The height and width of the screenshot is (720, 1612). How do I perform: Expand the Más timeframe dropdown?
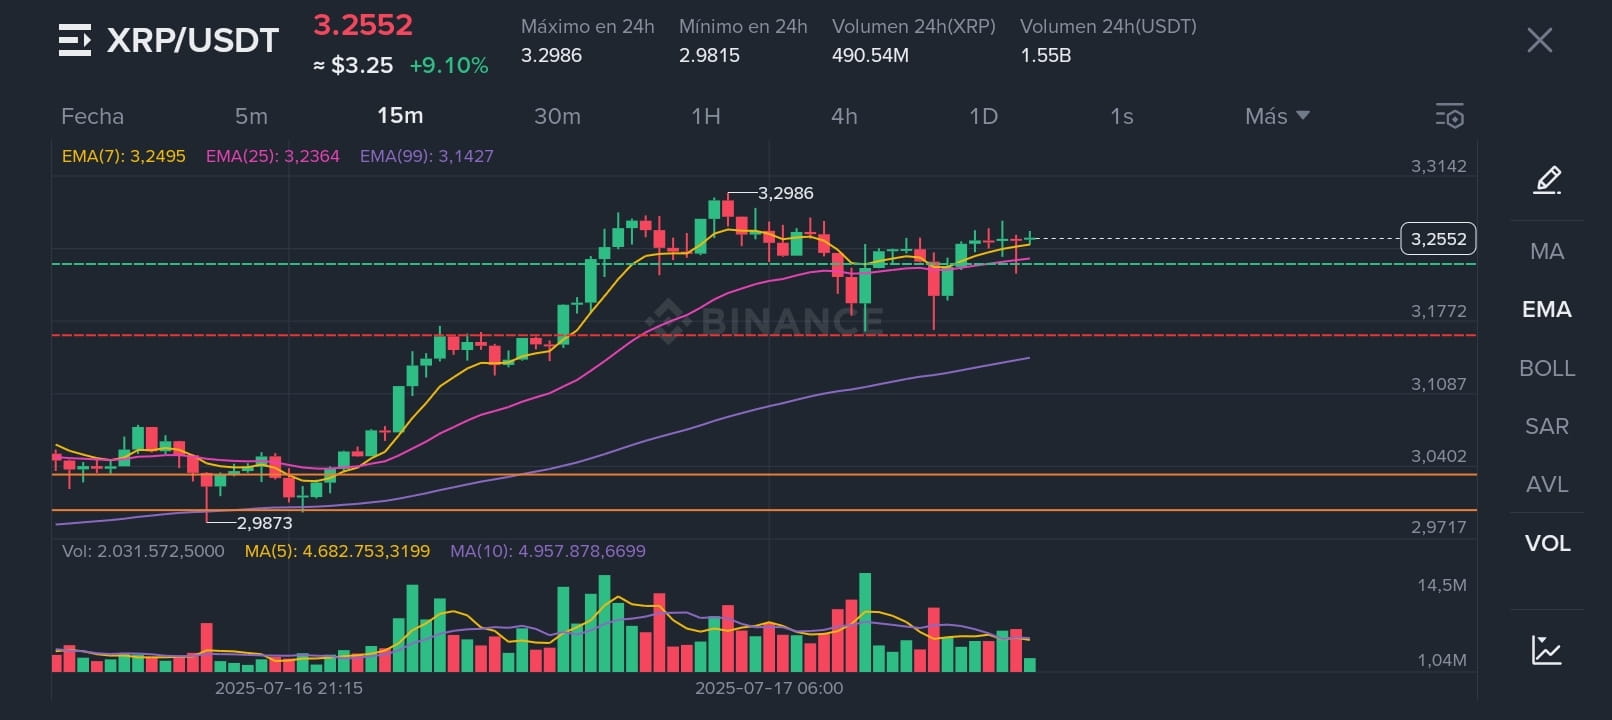point(1277,116)
